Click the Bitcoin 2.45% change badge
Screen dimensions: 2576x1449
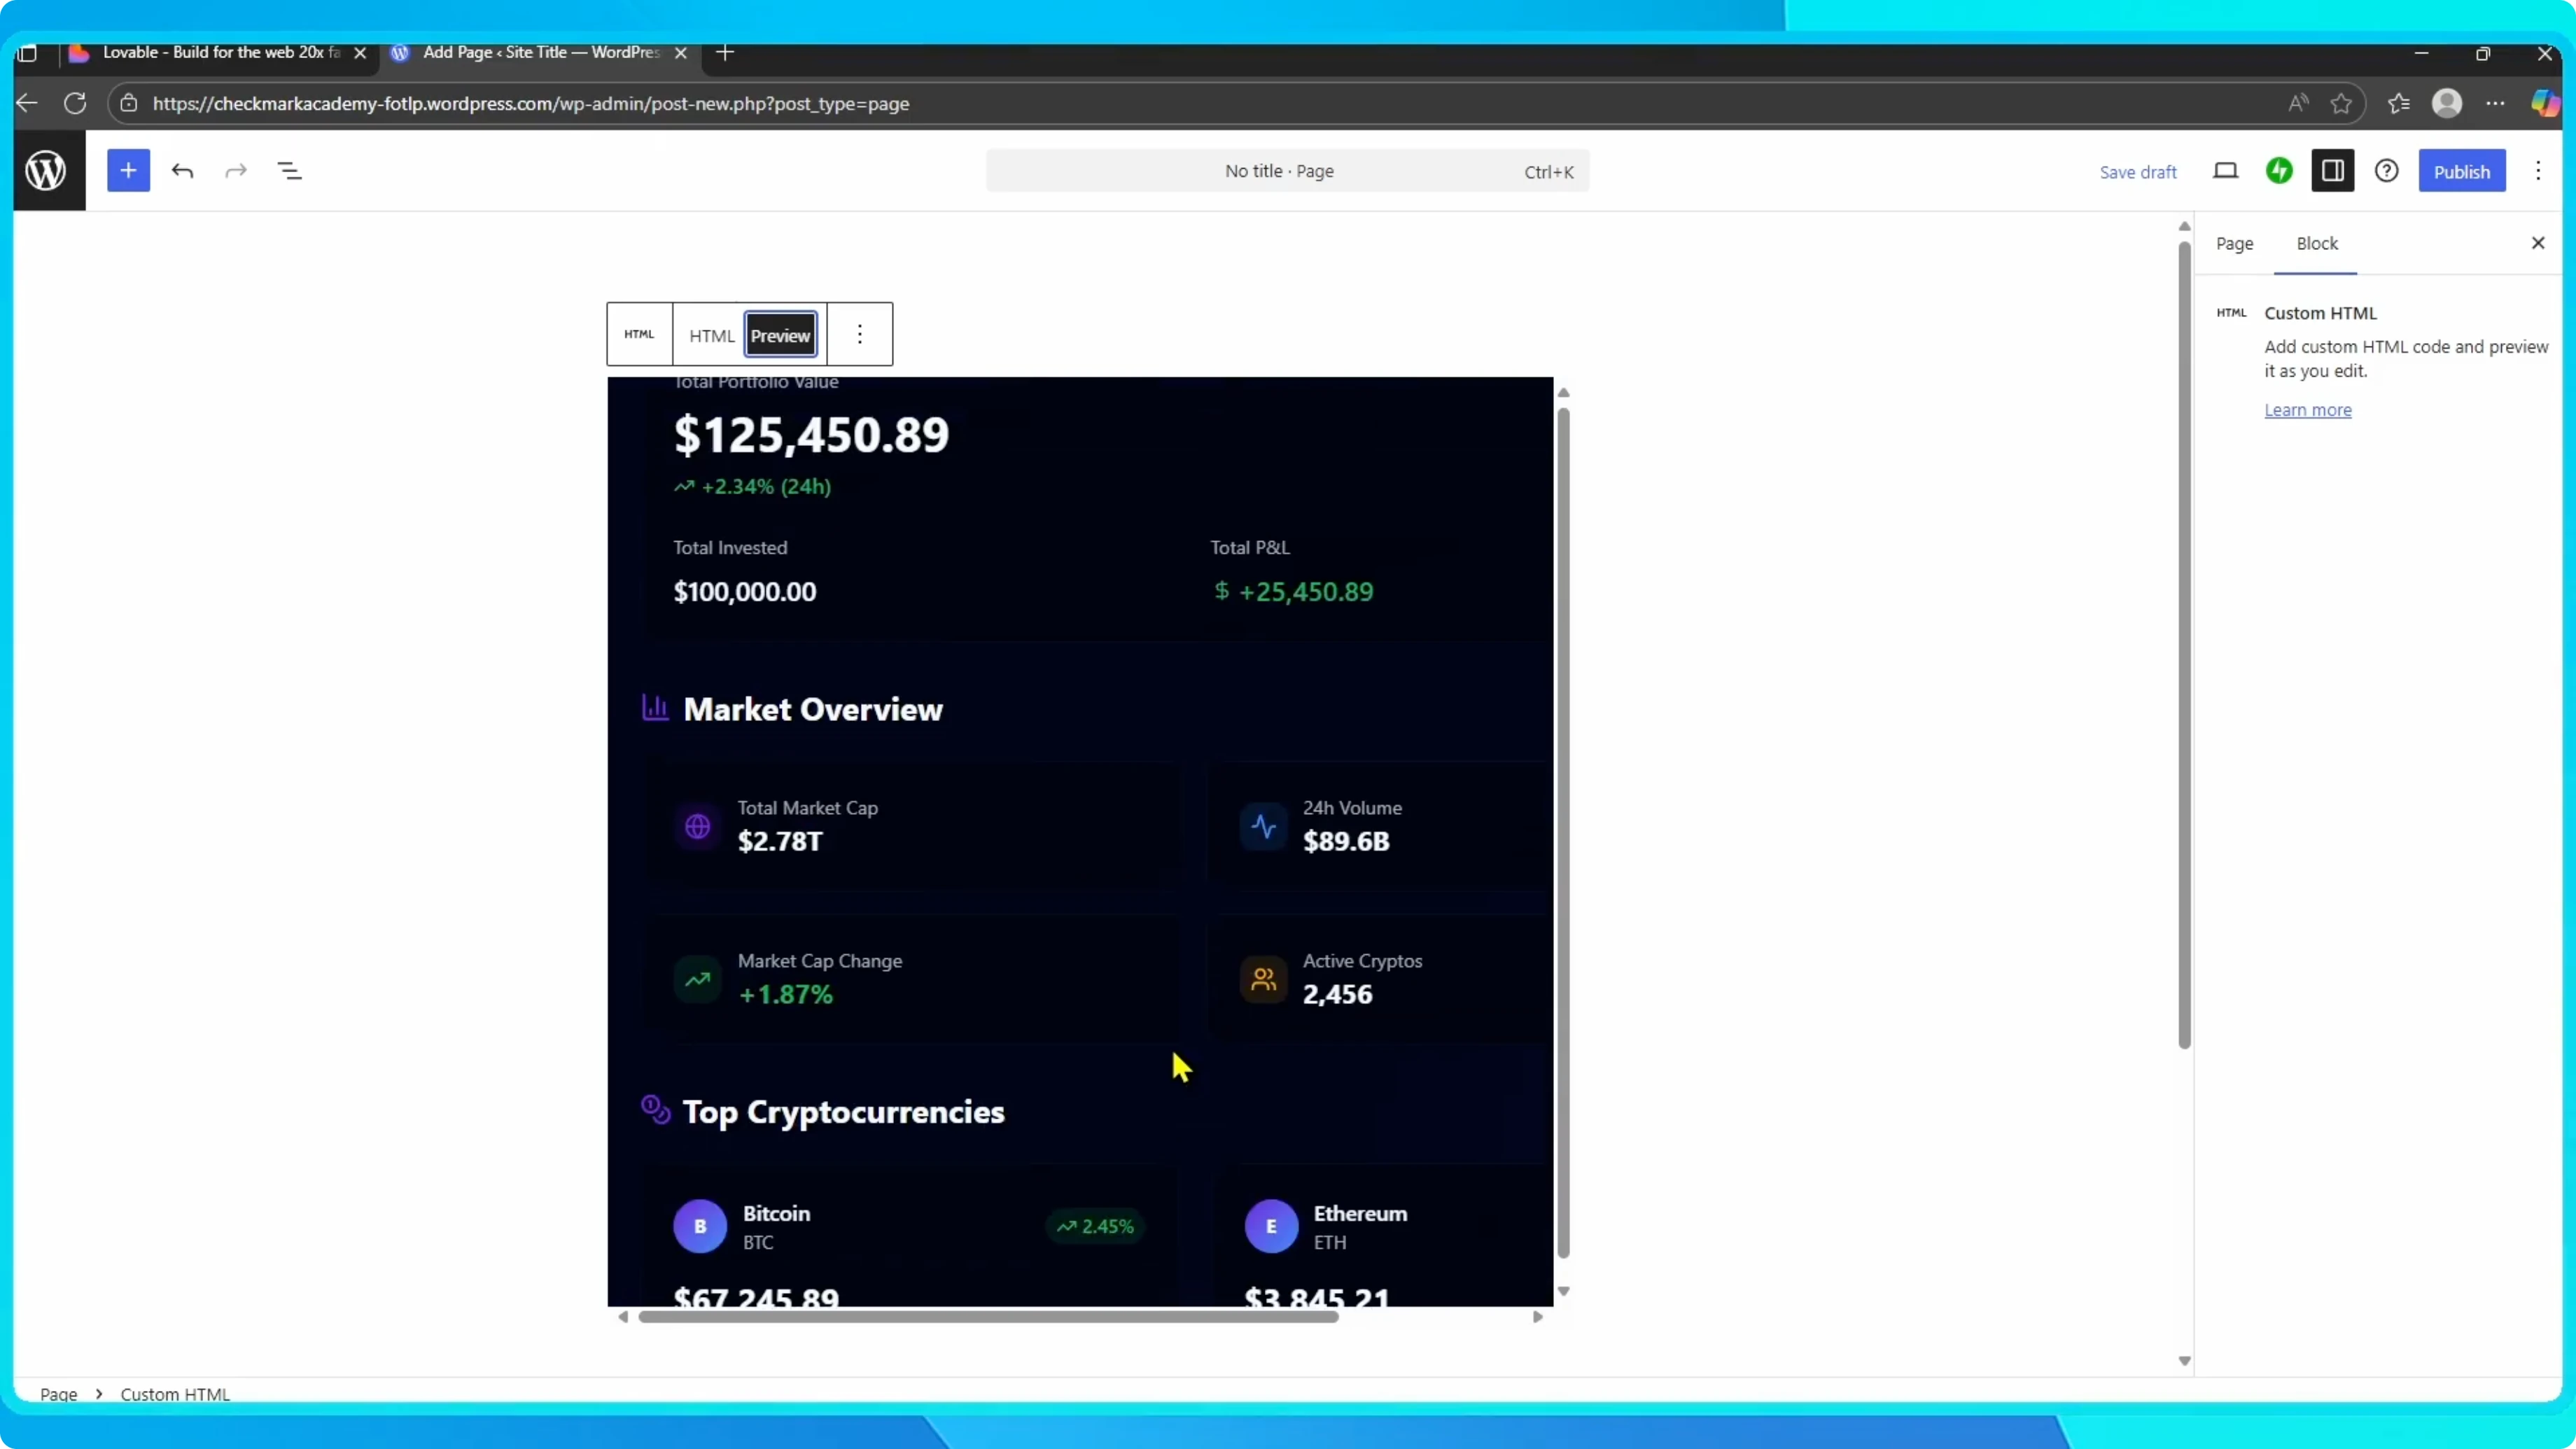1096,1226
